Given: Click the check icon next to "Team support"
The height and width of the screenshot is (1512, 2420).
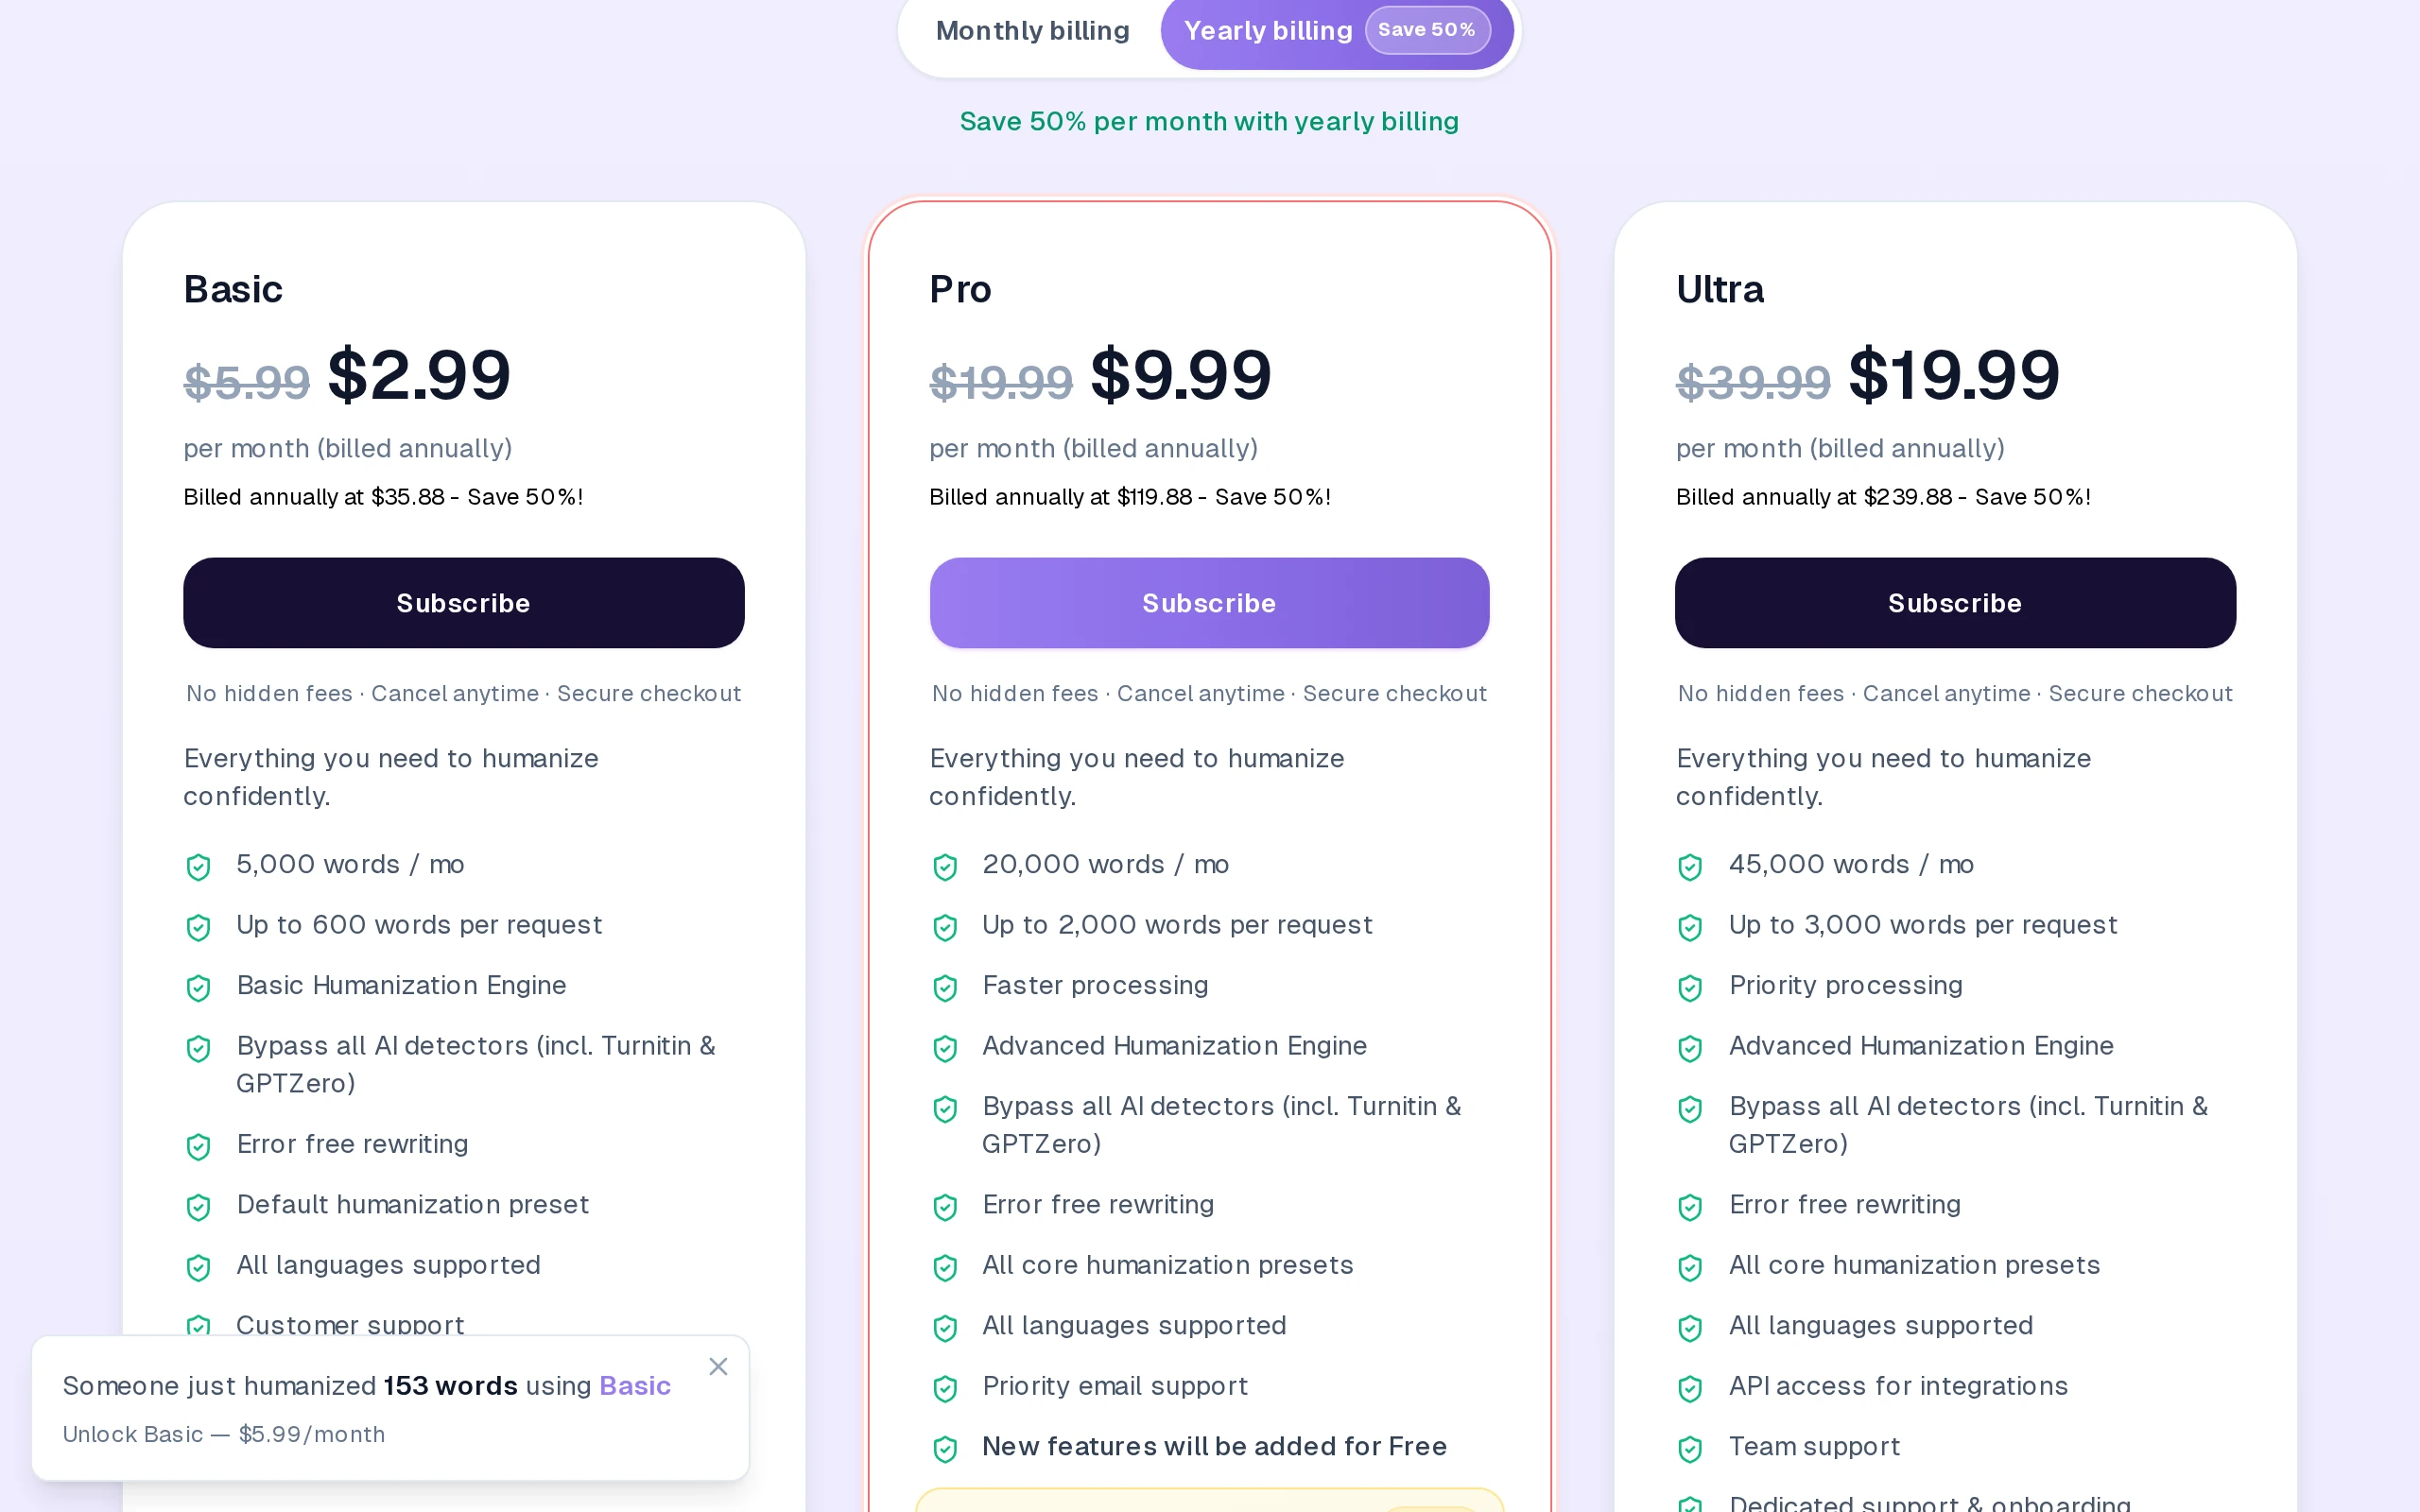Looking at the screenshot, I should 1690,1448.
